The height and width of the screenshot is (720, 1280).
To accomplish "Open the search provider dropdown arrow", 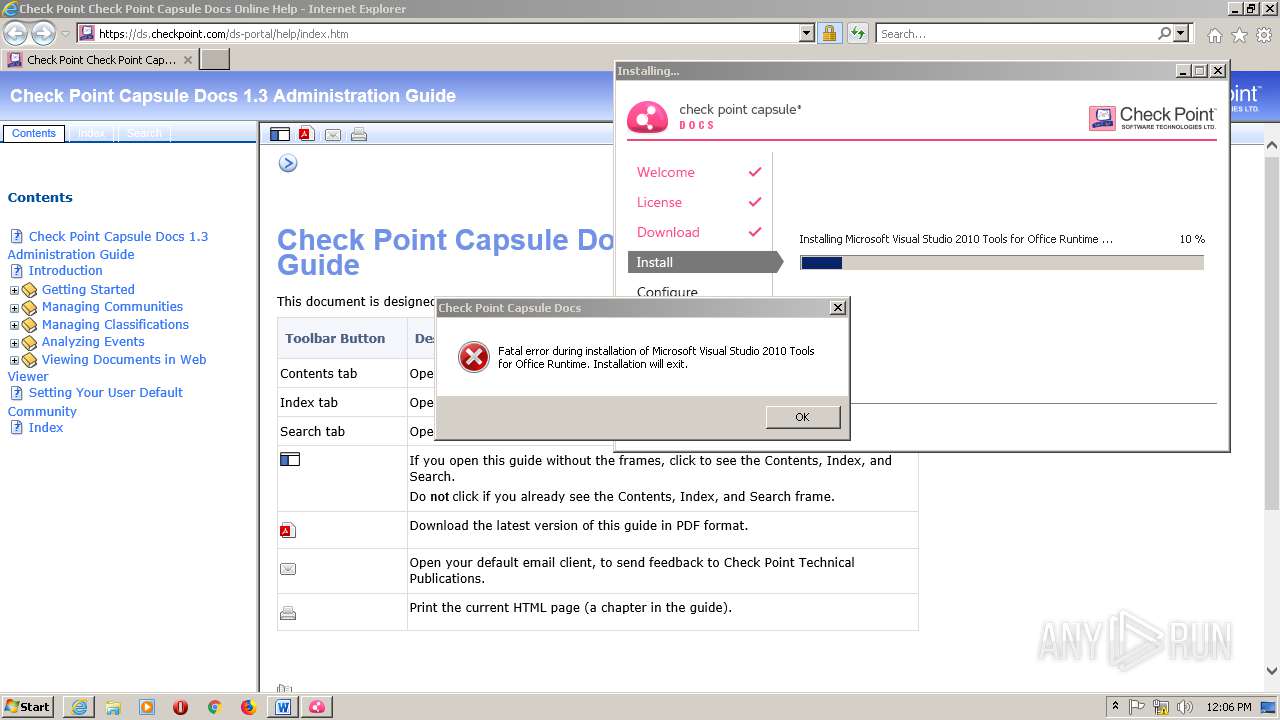I will pyautogui.click(x=1182, y=33).
